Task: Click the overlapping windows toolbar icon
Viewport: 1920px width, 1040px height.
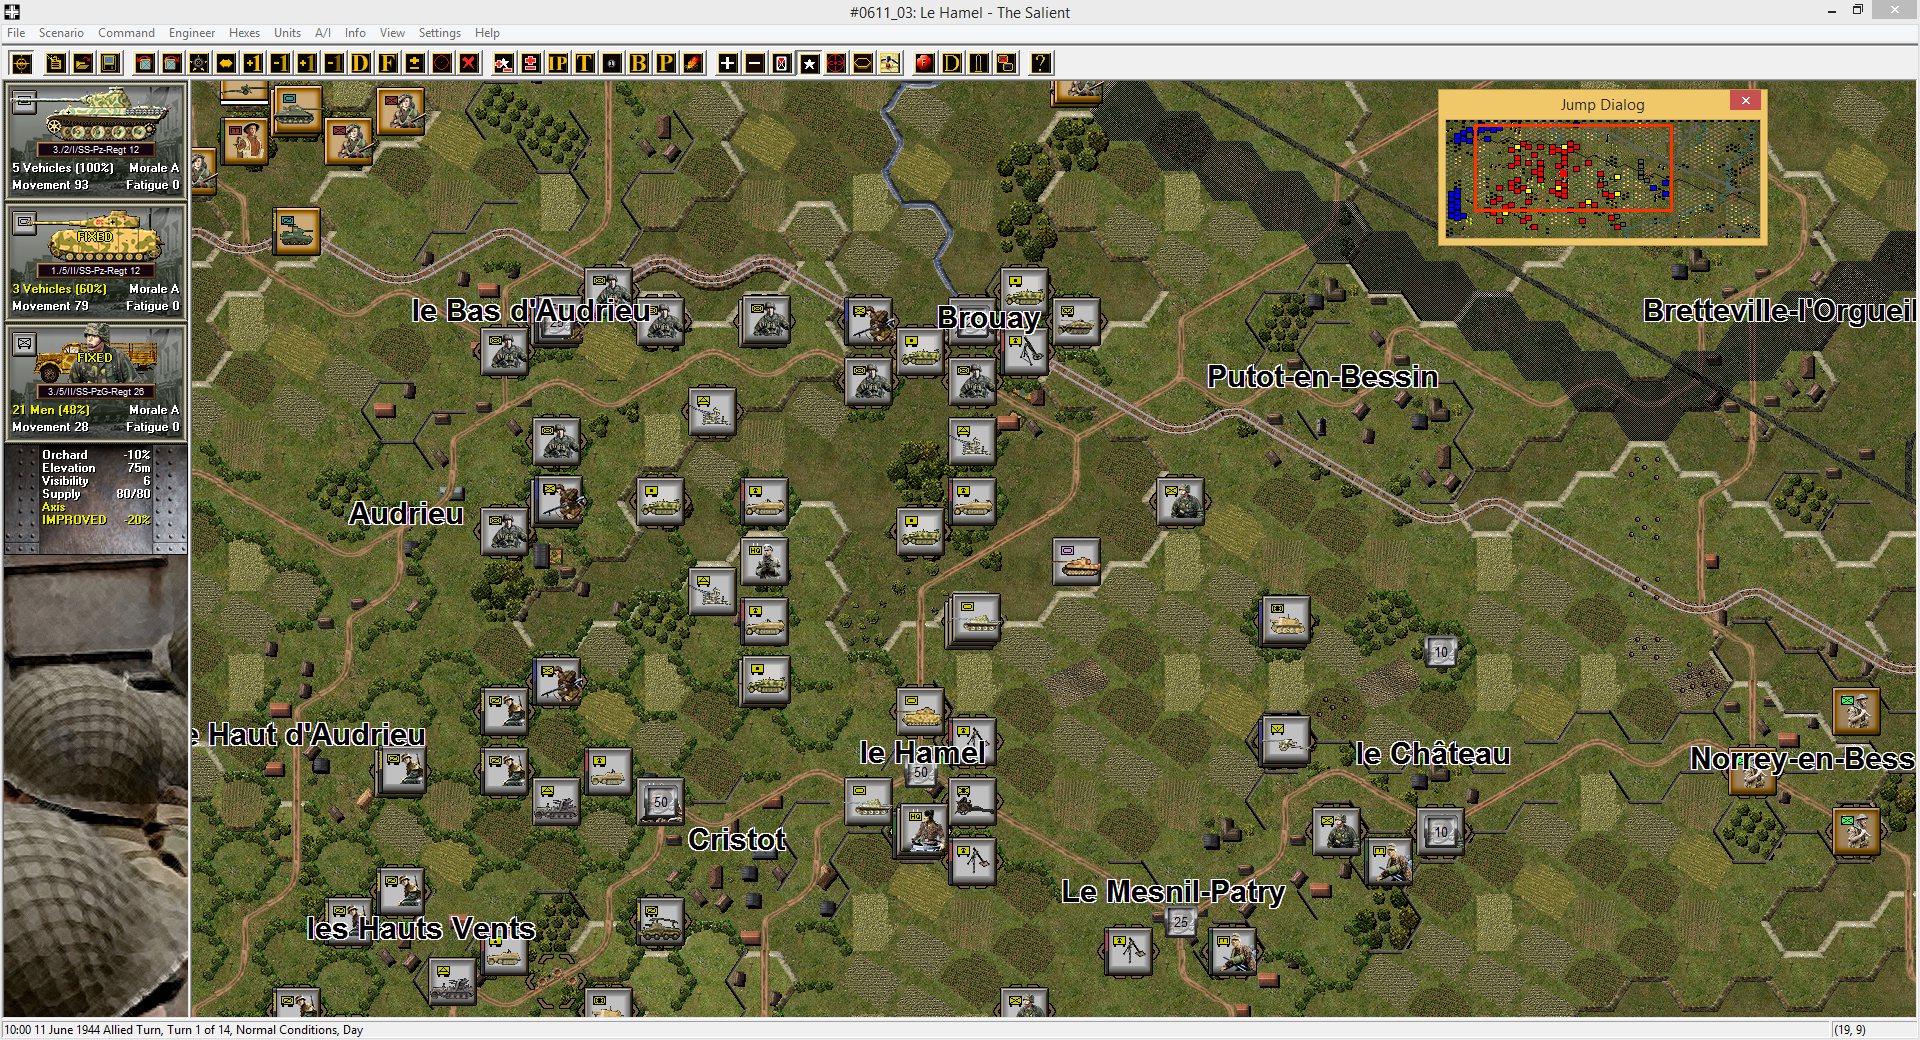Action: (1005, 63)
